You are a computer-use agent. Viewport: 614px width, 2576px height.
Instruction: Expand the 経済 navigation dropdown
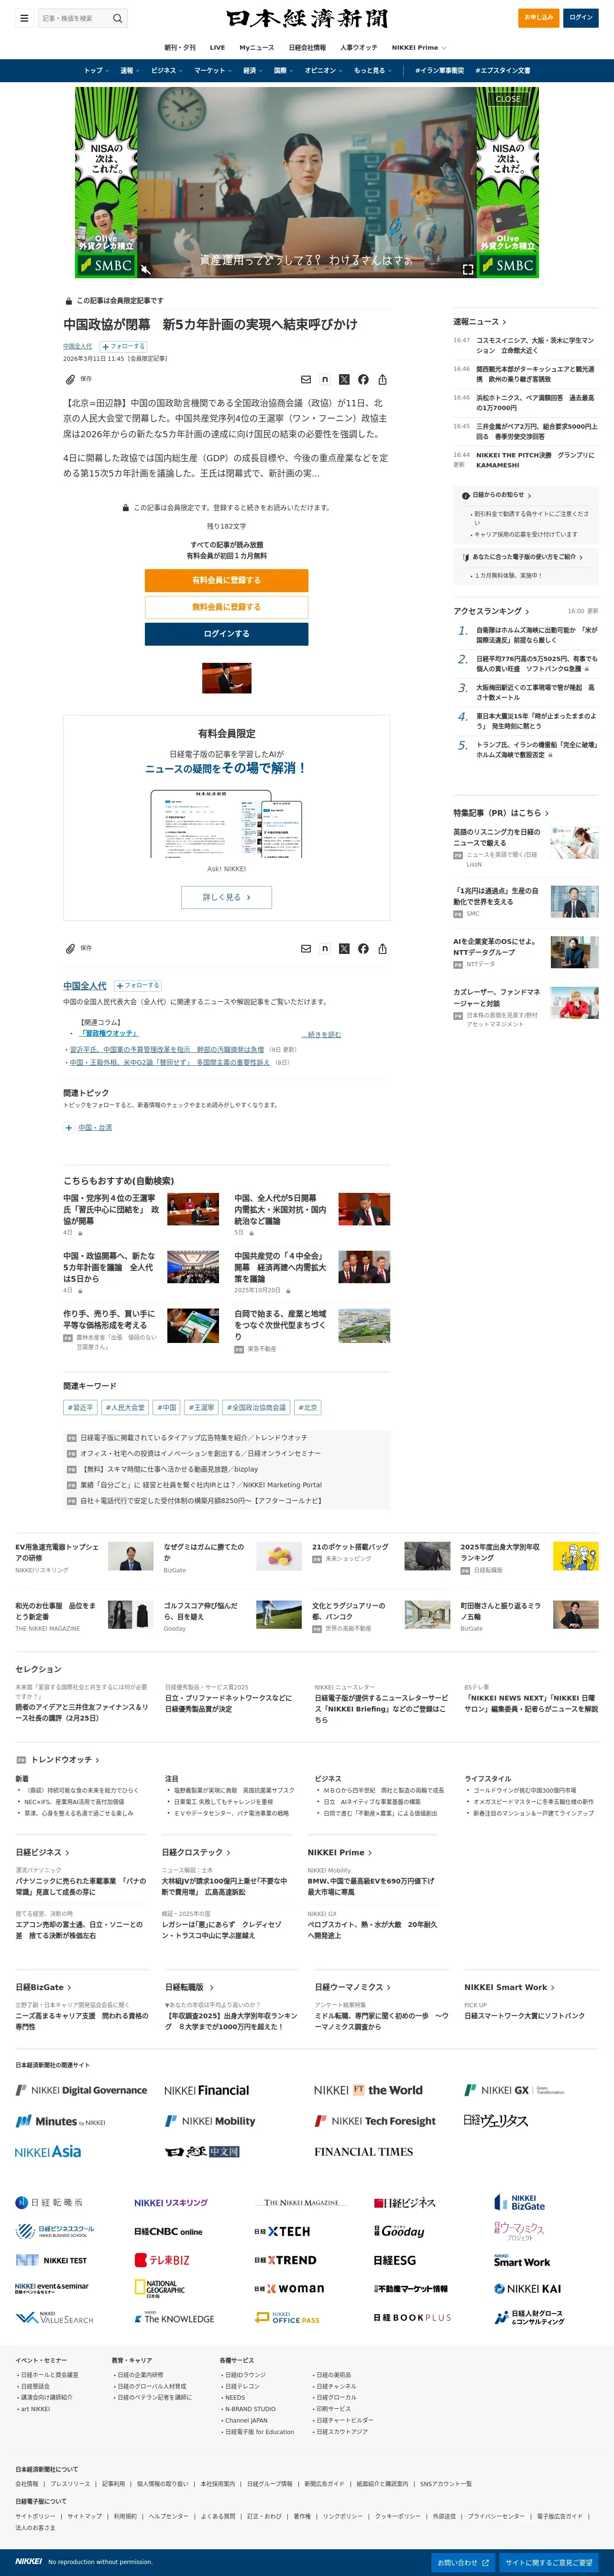pyautogui.click(x=253, y=71)
